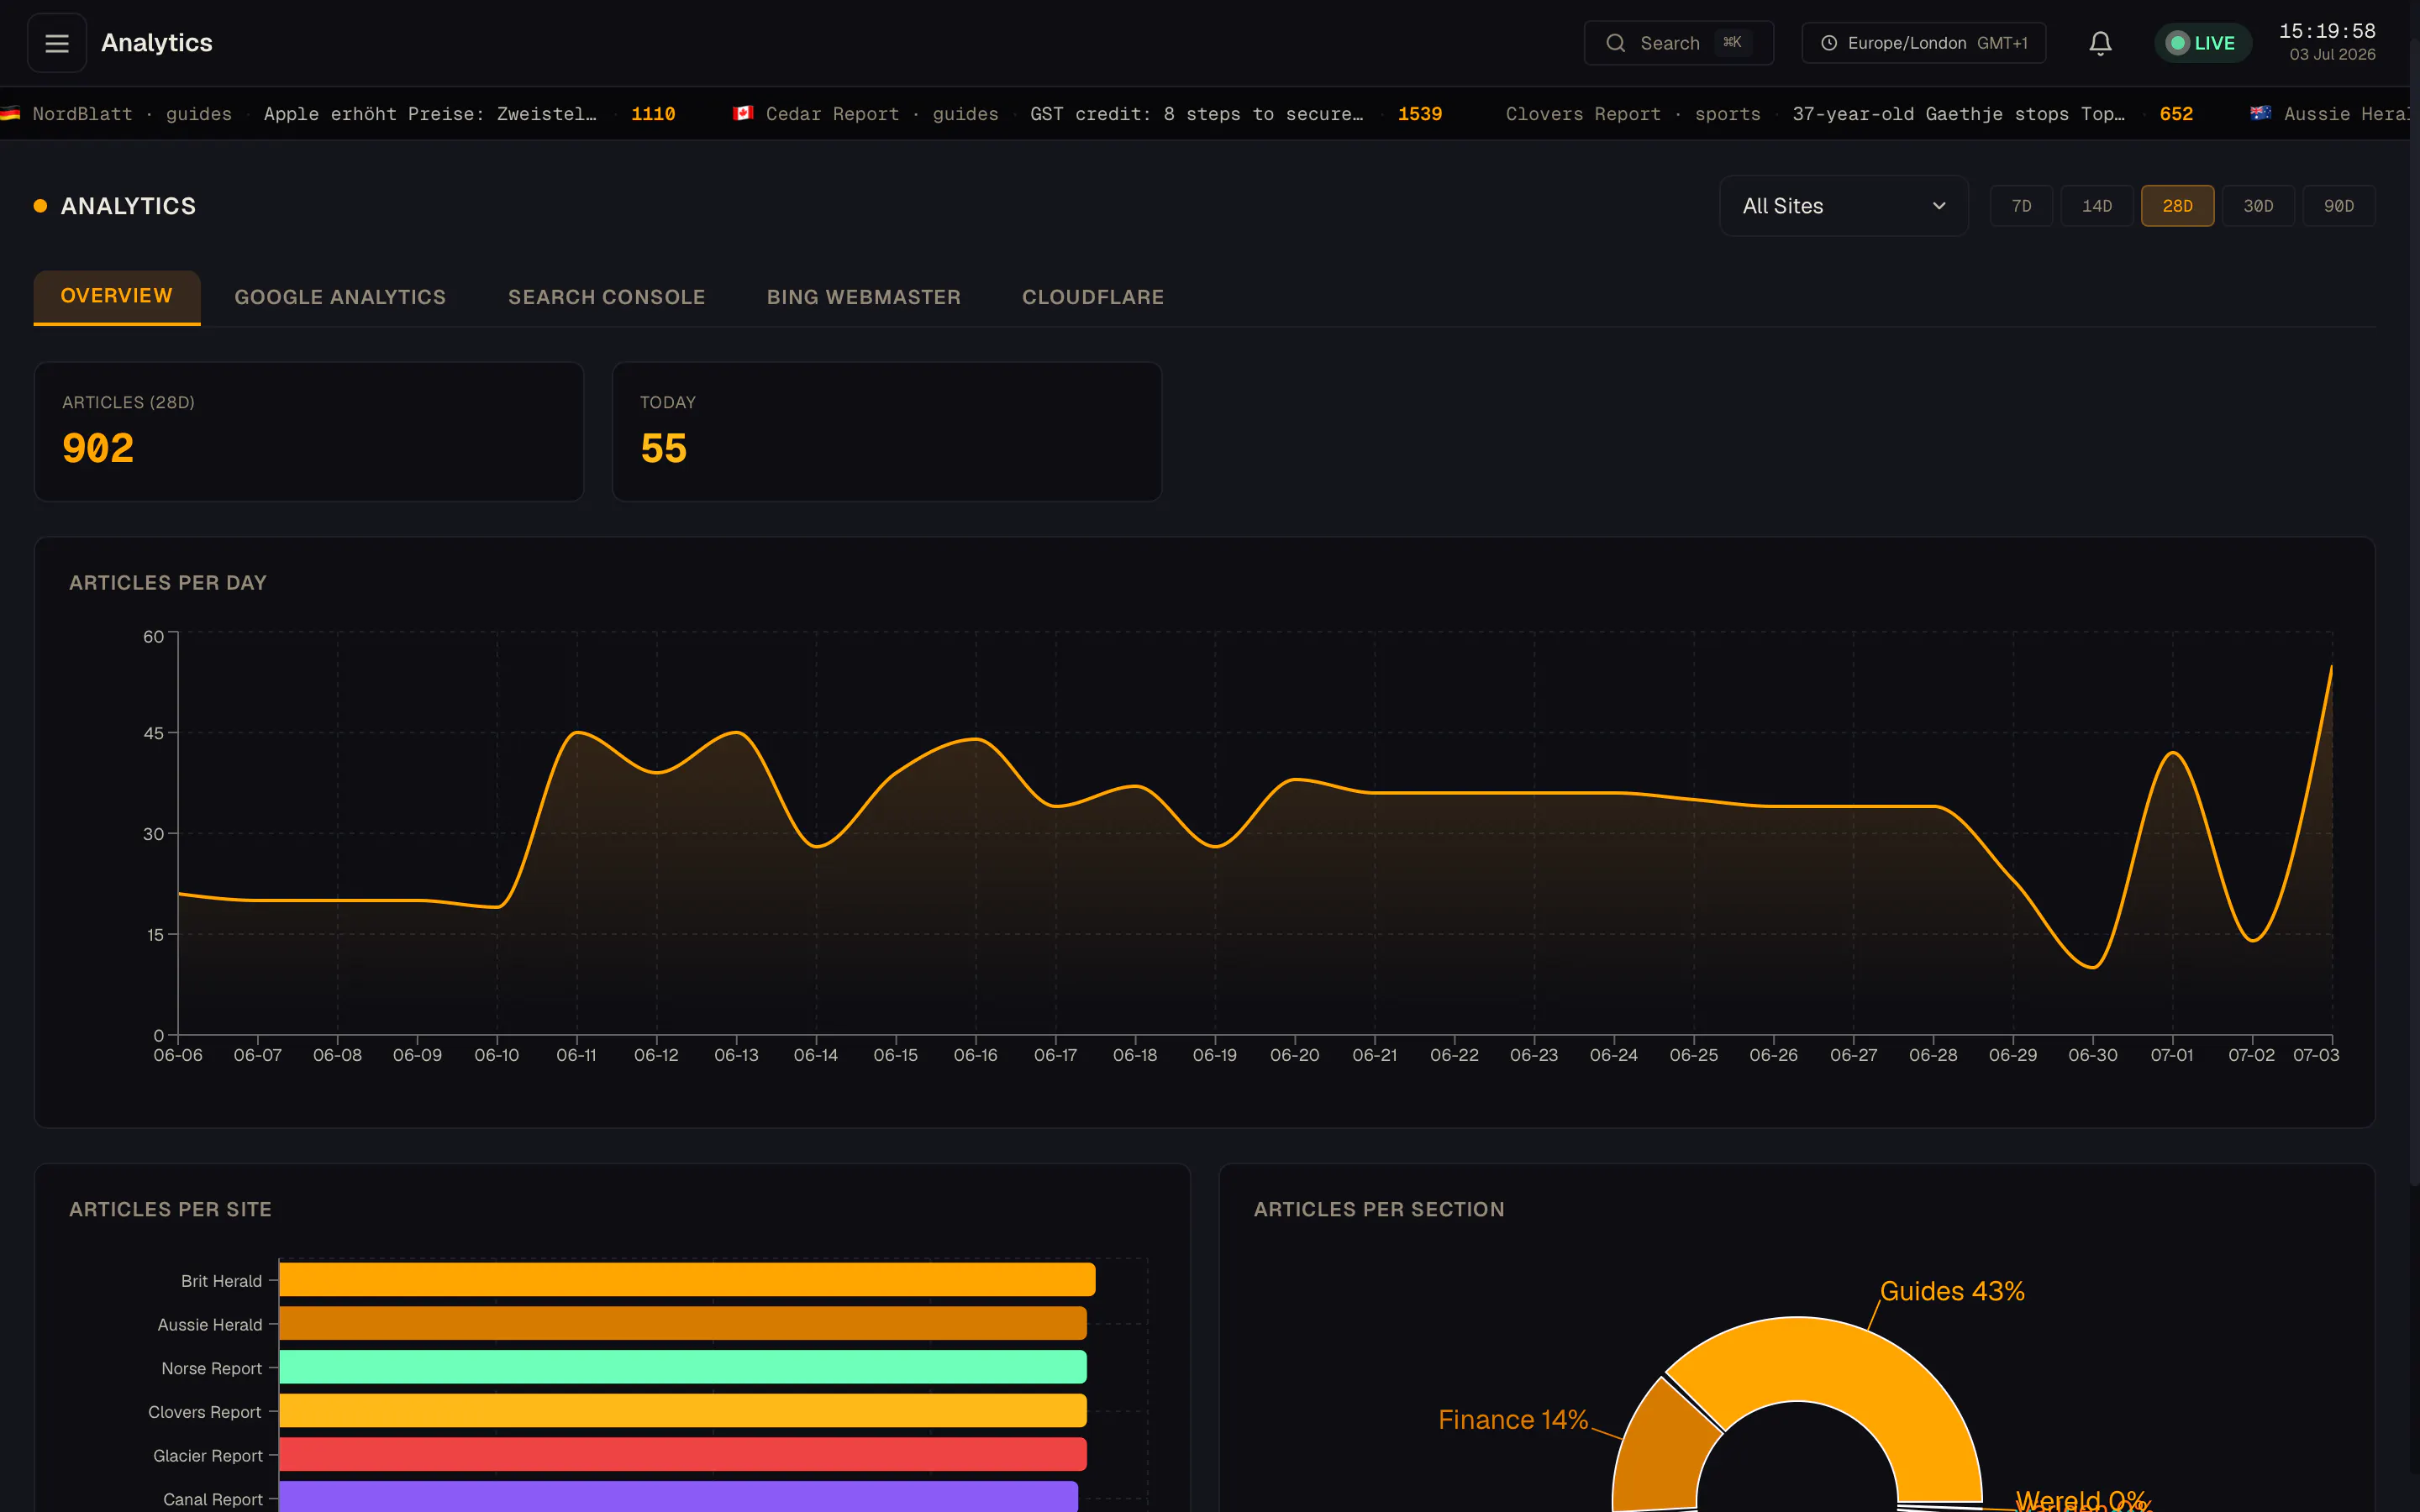The height and width of the screenshot is (1512, 2420).
Task: Click the 06-11 date on the chart axis
Action: point(576,1056)
